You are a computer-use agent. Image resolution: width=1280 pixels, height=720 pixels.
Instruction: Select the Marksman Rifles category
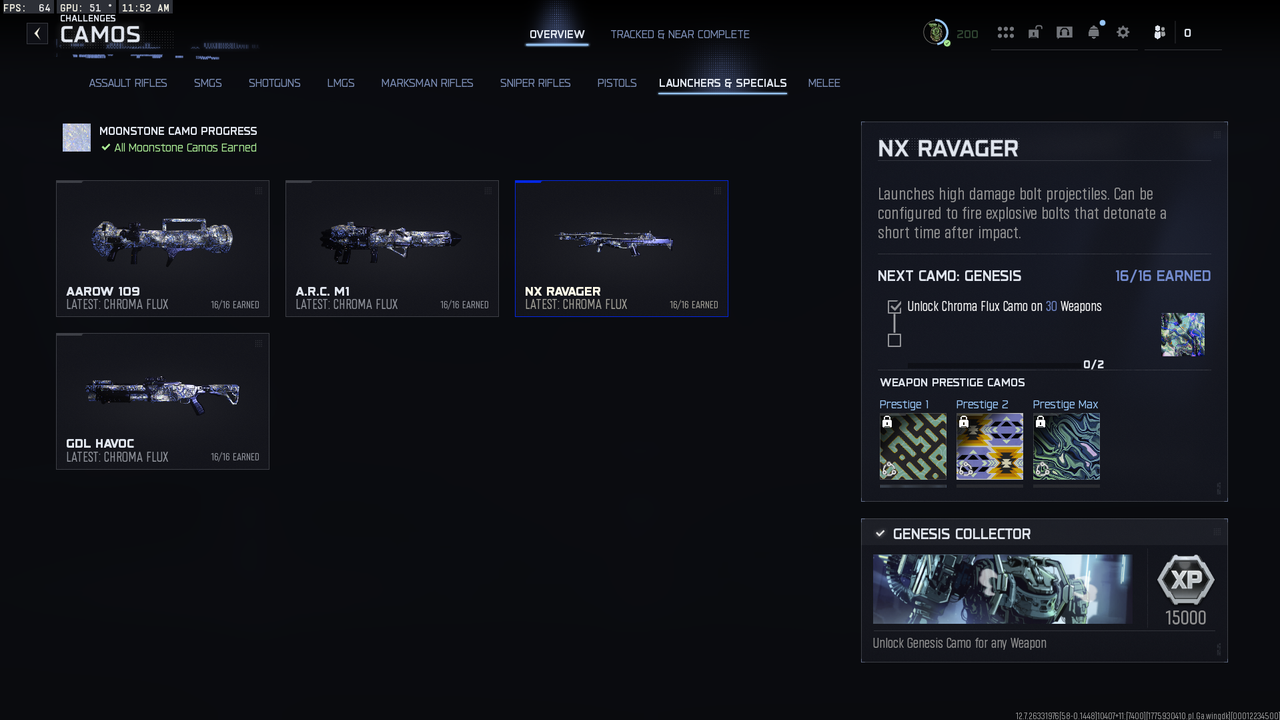427,83
